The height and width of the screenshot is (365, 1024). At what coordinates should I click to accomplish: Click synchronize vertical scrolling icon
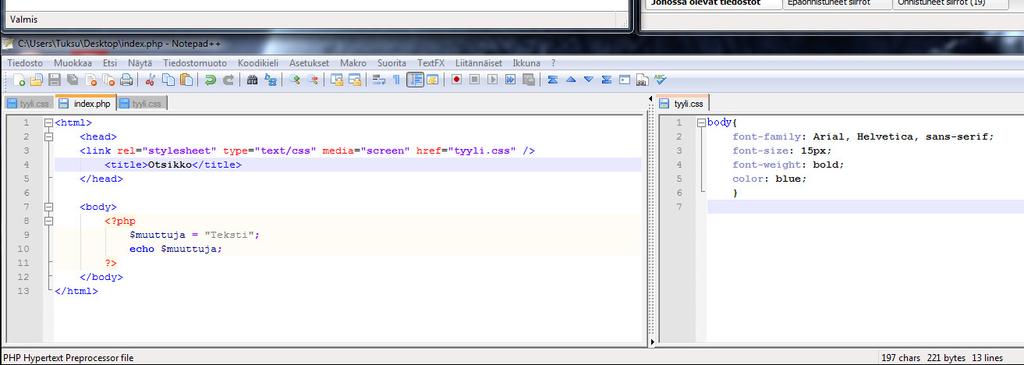coord(337,80)
